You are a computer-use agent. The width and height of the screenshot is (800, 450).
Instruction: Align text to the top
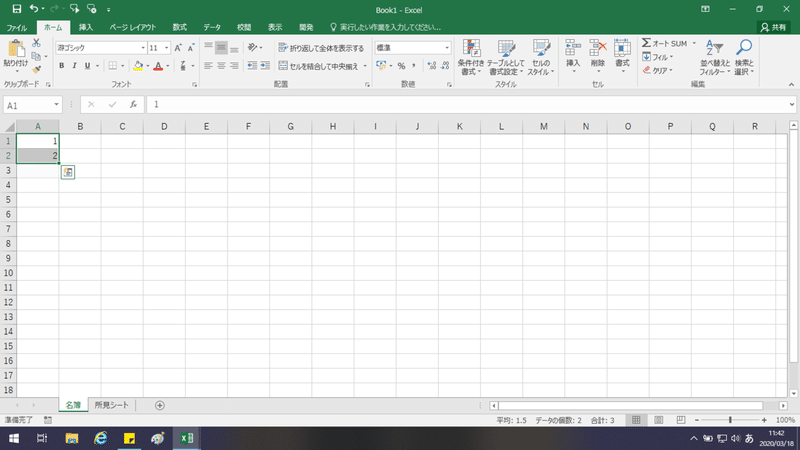coord(208,47)
